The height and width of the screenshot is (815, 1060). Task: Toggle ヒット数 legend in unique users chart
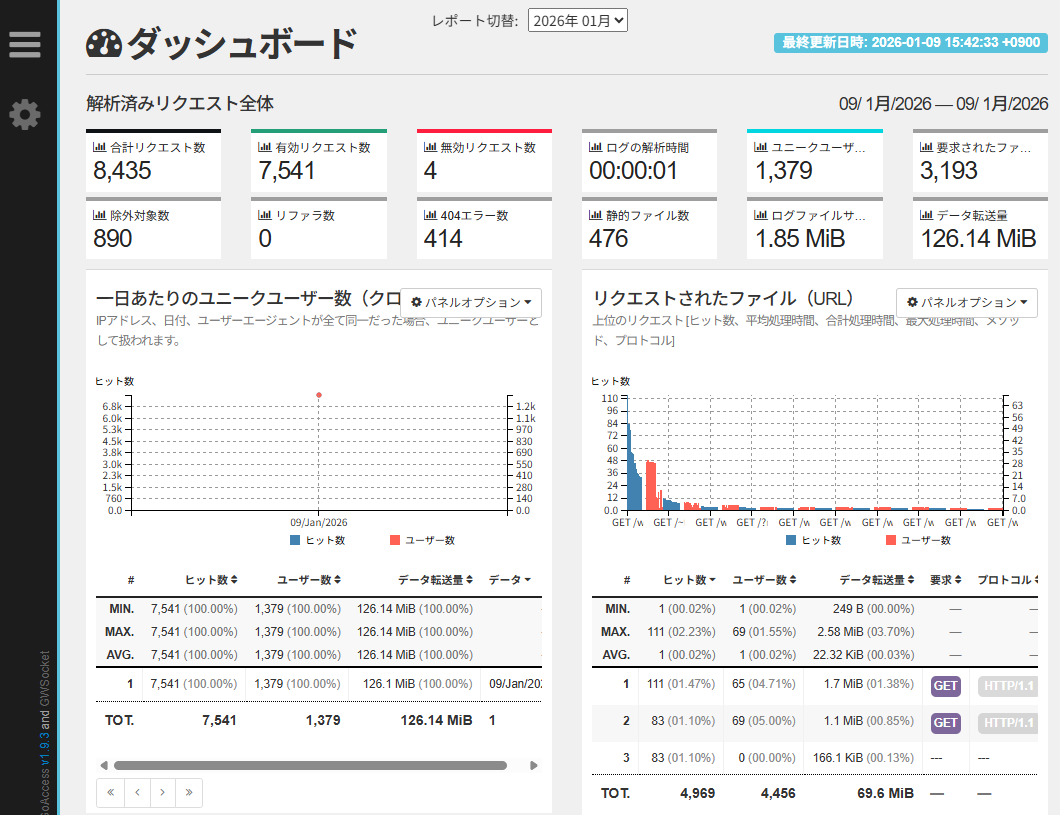coord(318,540)
